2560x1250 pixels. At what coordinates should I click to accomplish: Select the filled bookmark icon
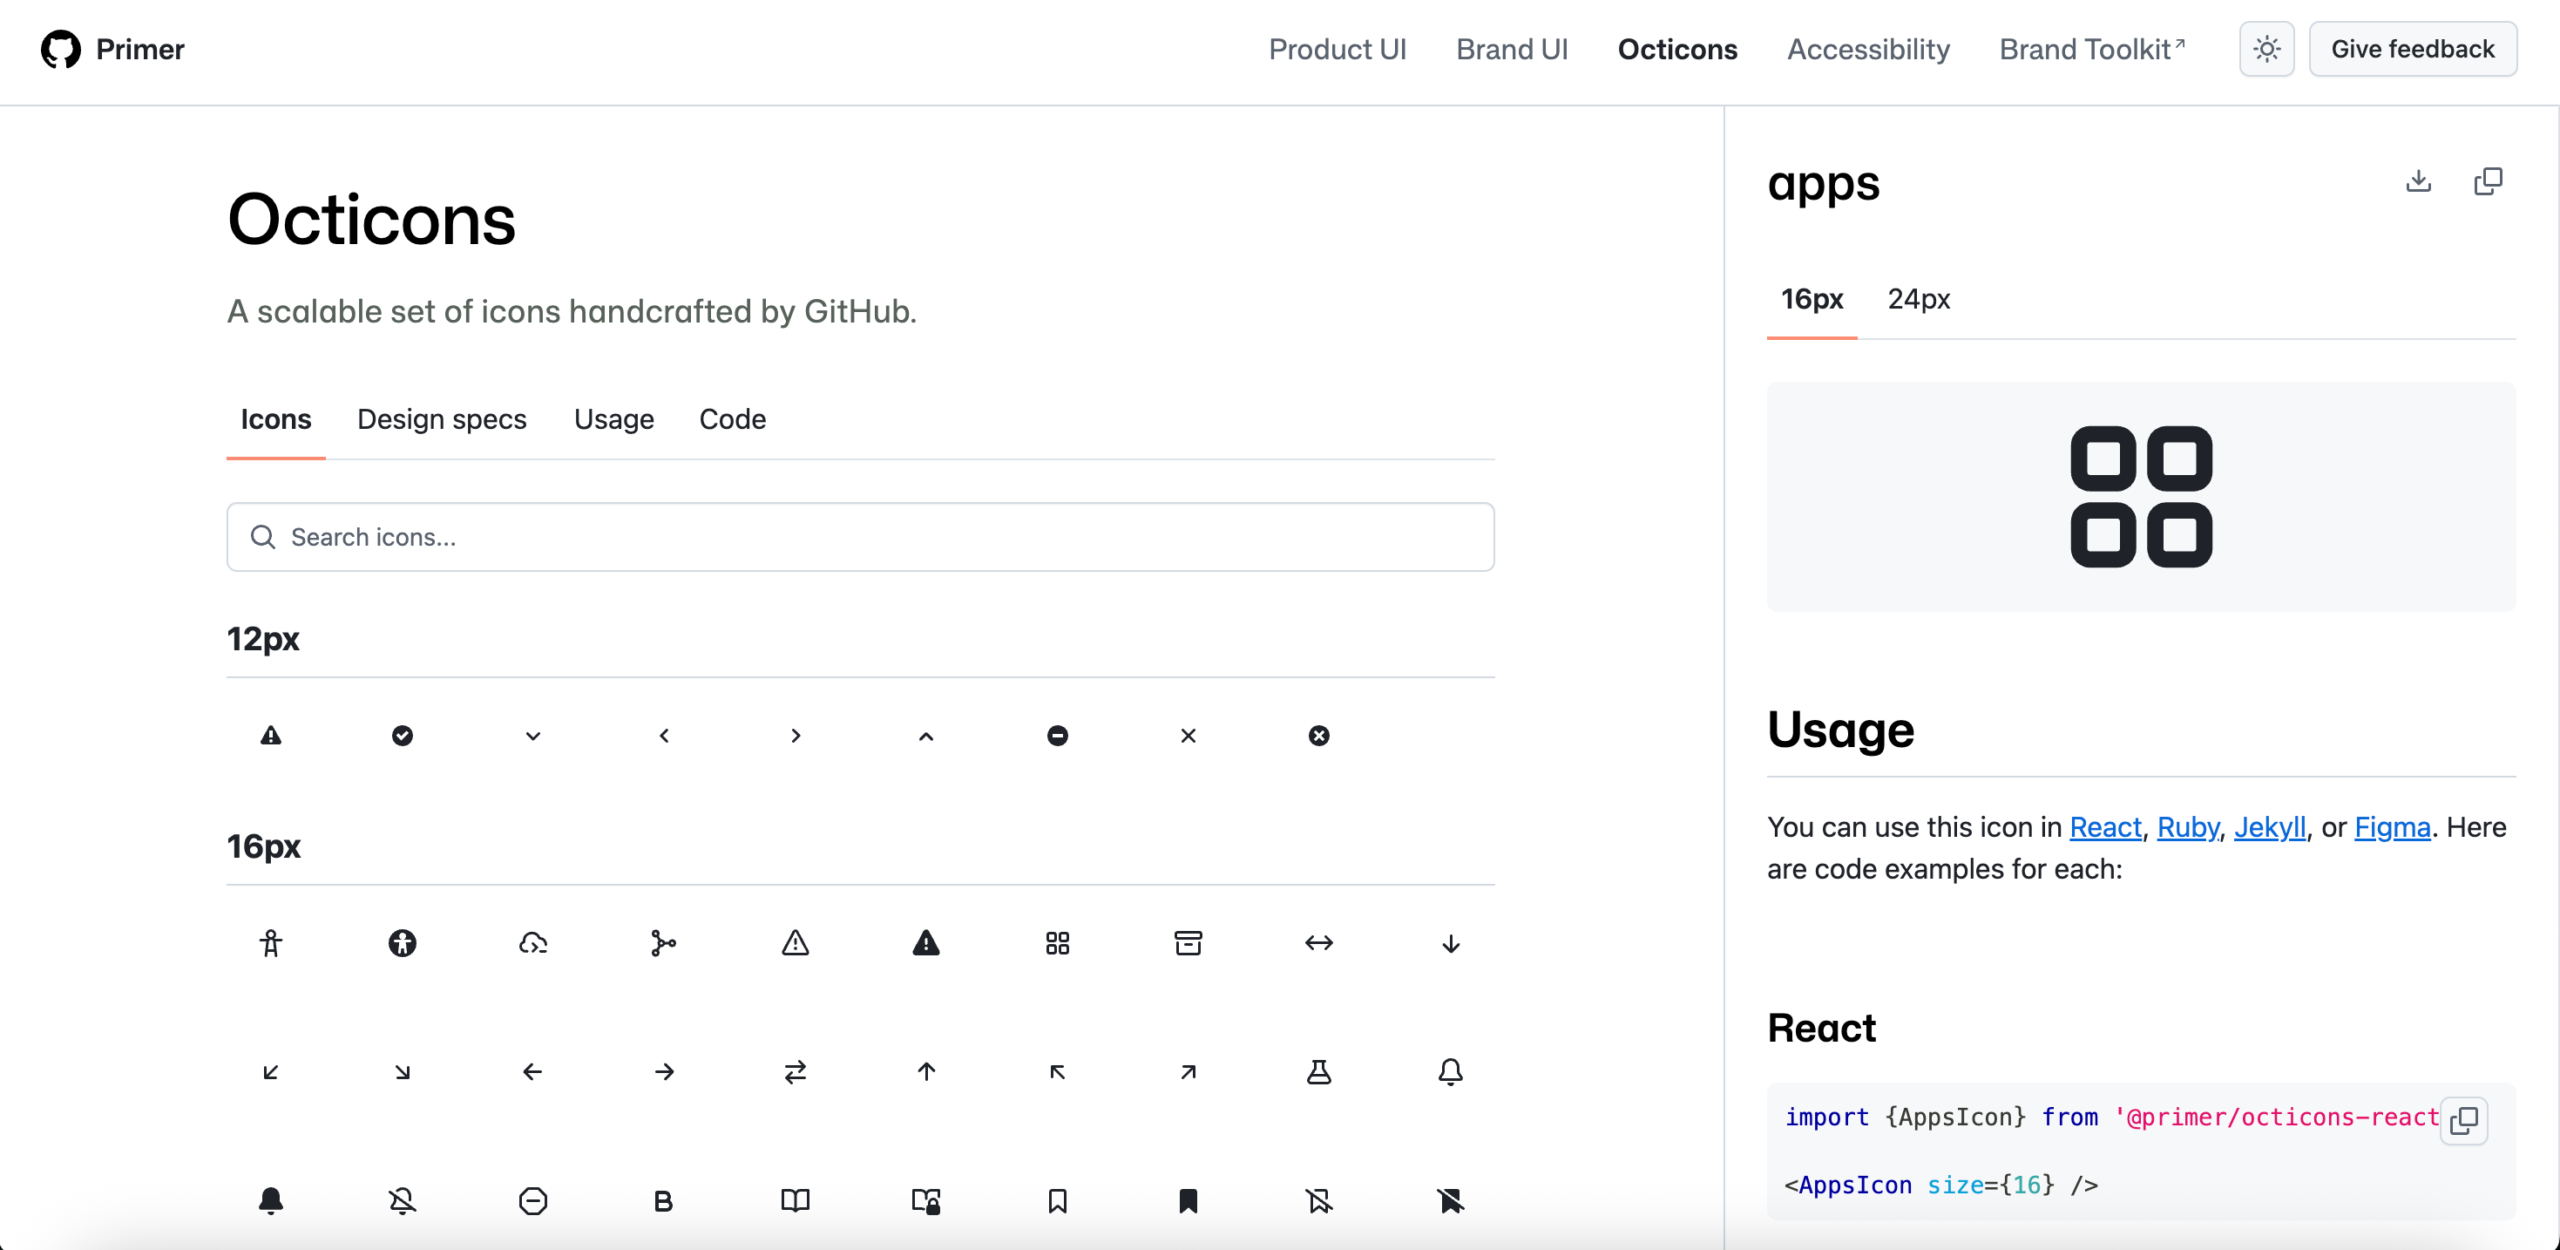(x=1188, y=1200)
